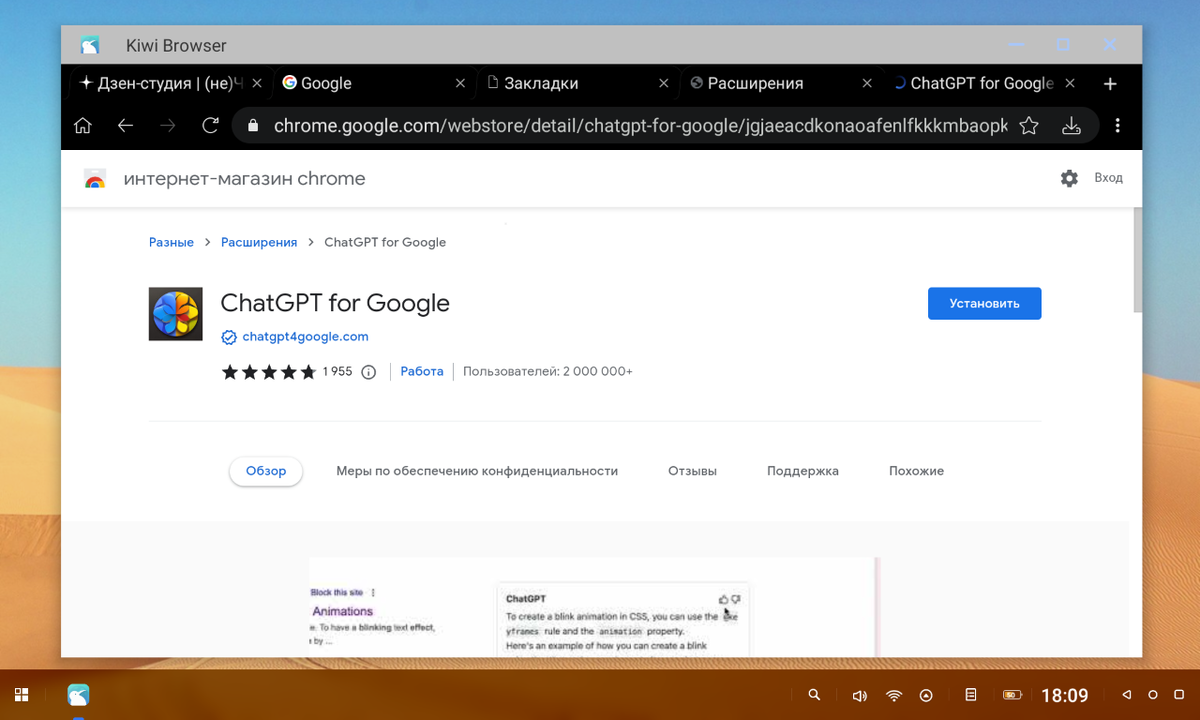Click the Wi-Fi icon in taskbar

(x=894, y=695)
